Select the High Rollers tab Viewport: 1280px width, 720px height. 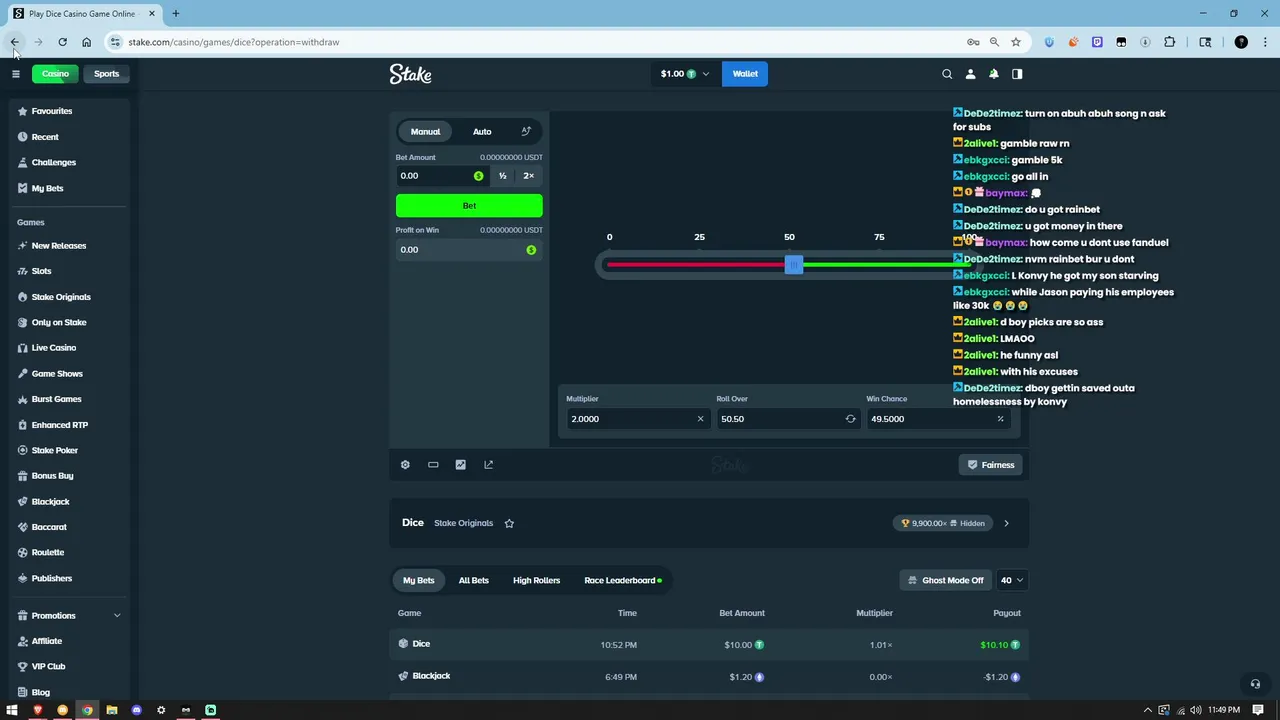point(536,580)
